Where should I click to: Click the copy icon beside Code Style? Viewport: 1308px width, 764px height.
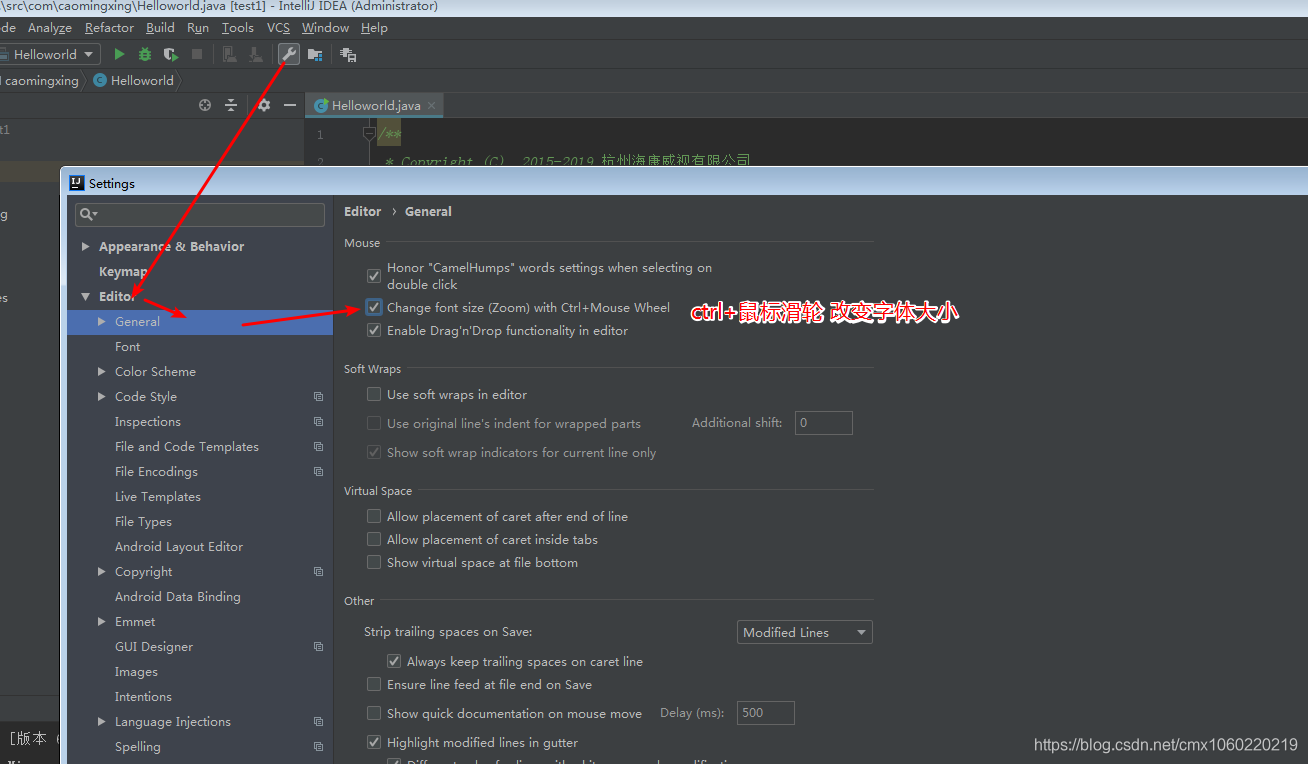tap(318, 397)
